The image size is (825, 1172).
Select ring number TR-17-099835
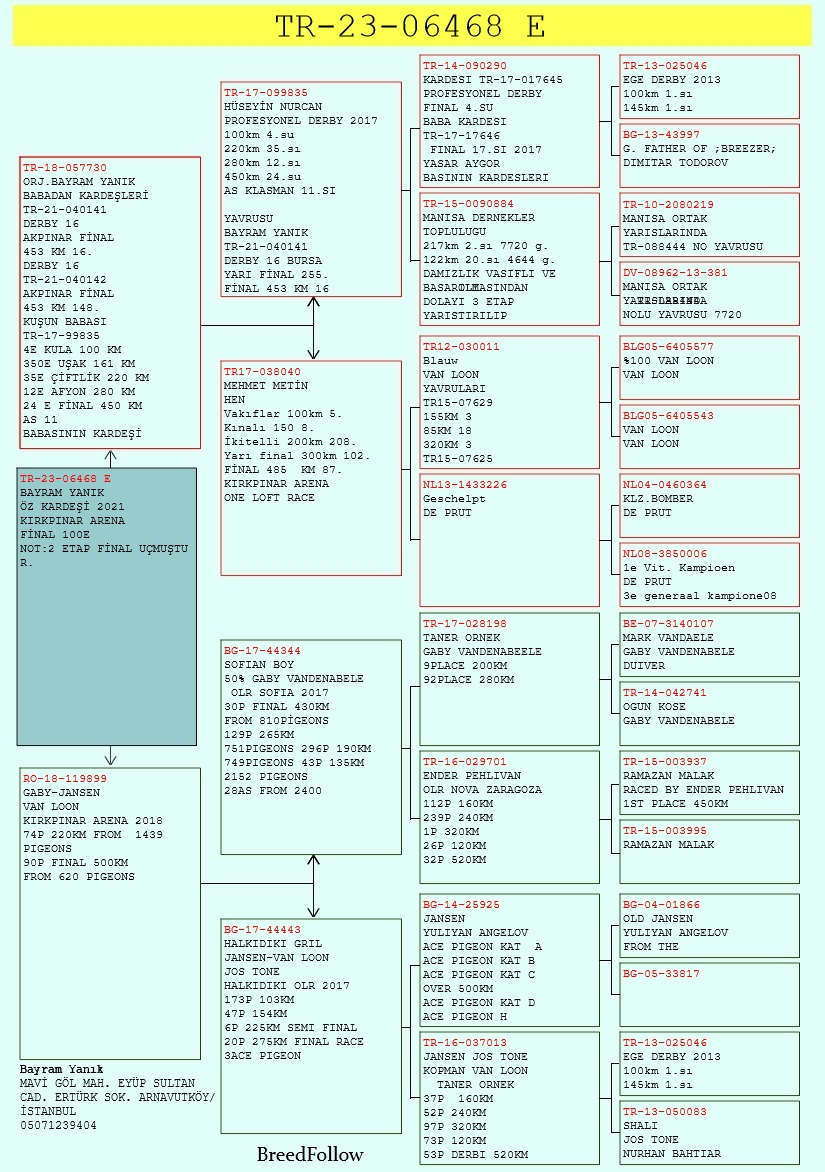pos(266,93)
